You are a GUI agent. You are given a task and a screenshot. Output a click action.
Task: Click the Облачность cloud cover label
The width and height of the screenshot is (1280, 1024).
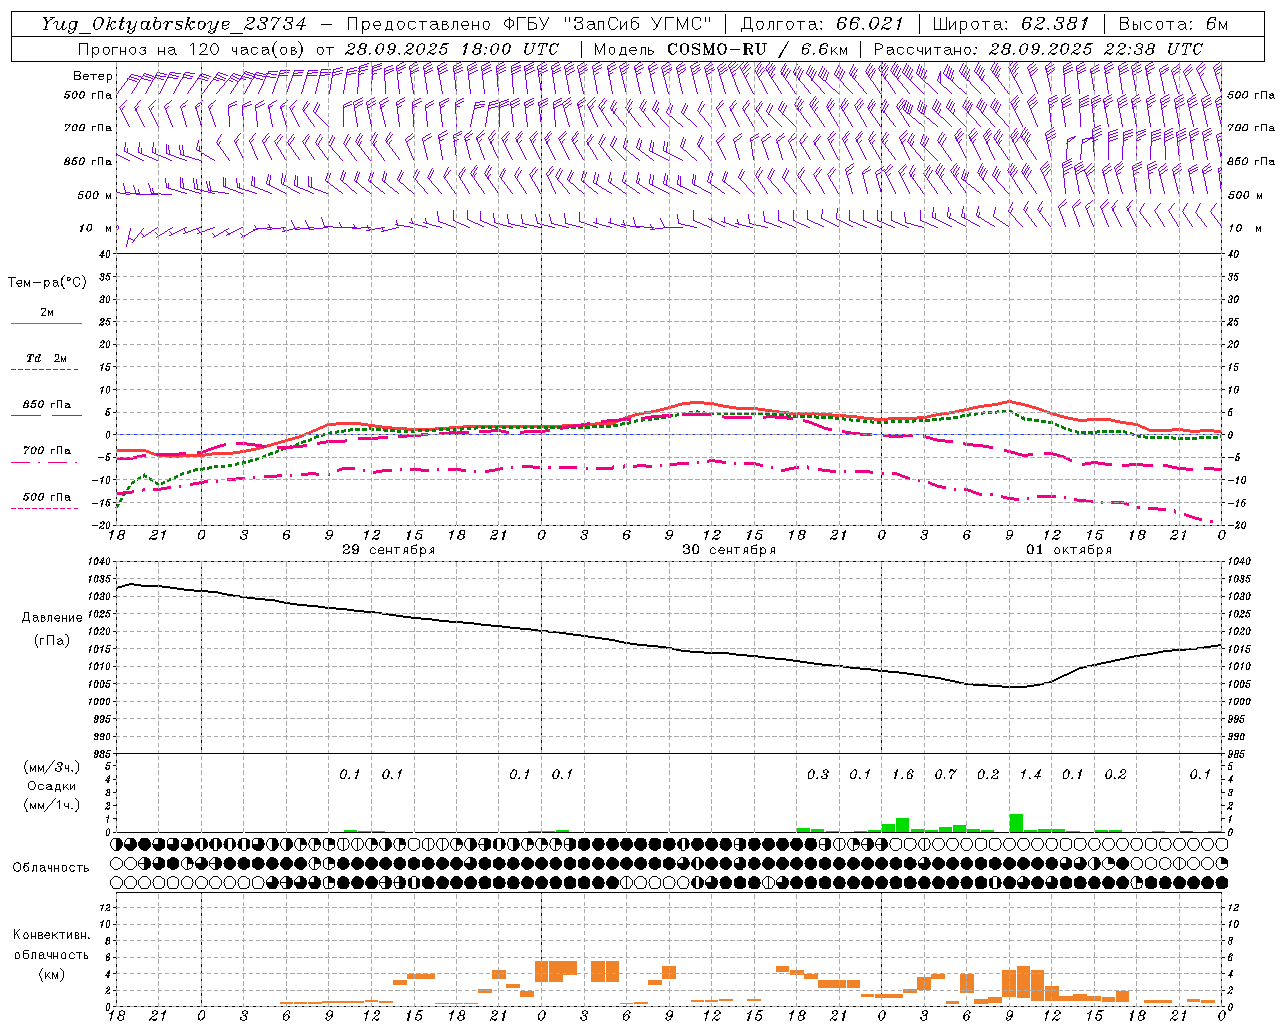(x=51, y=867)
